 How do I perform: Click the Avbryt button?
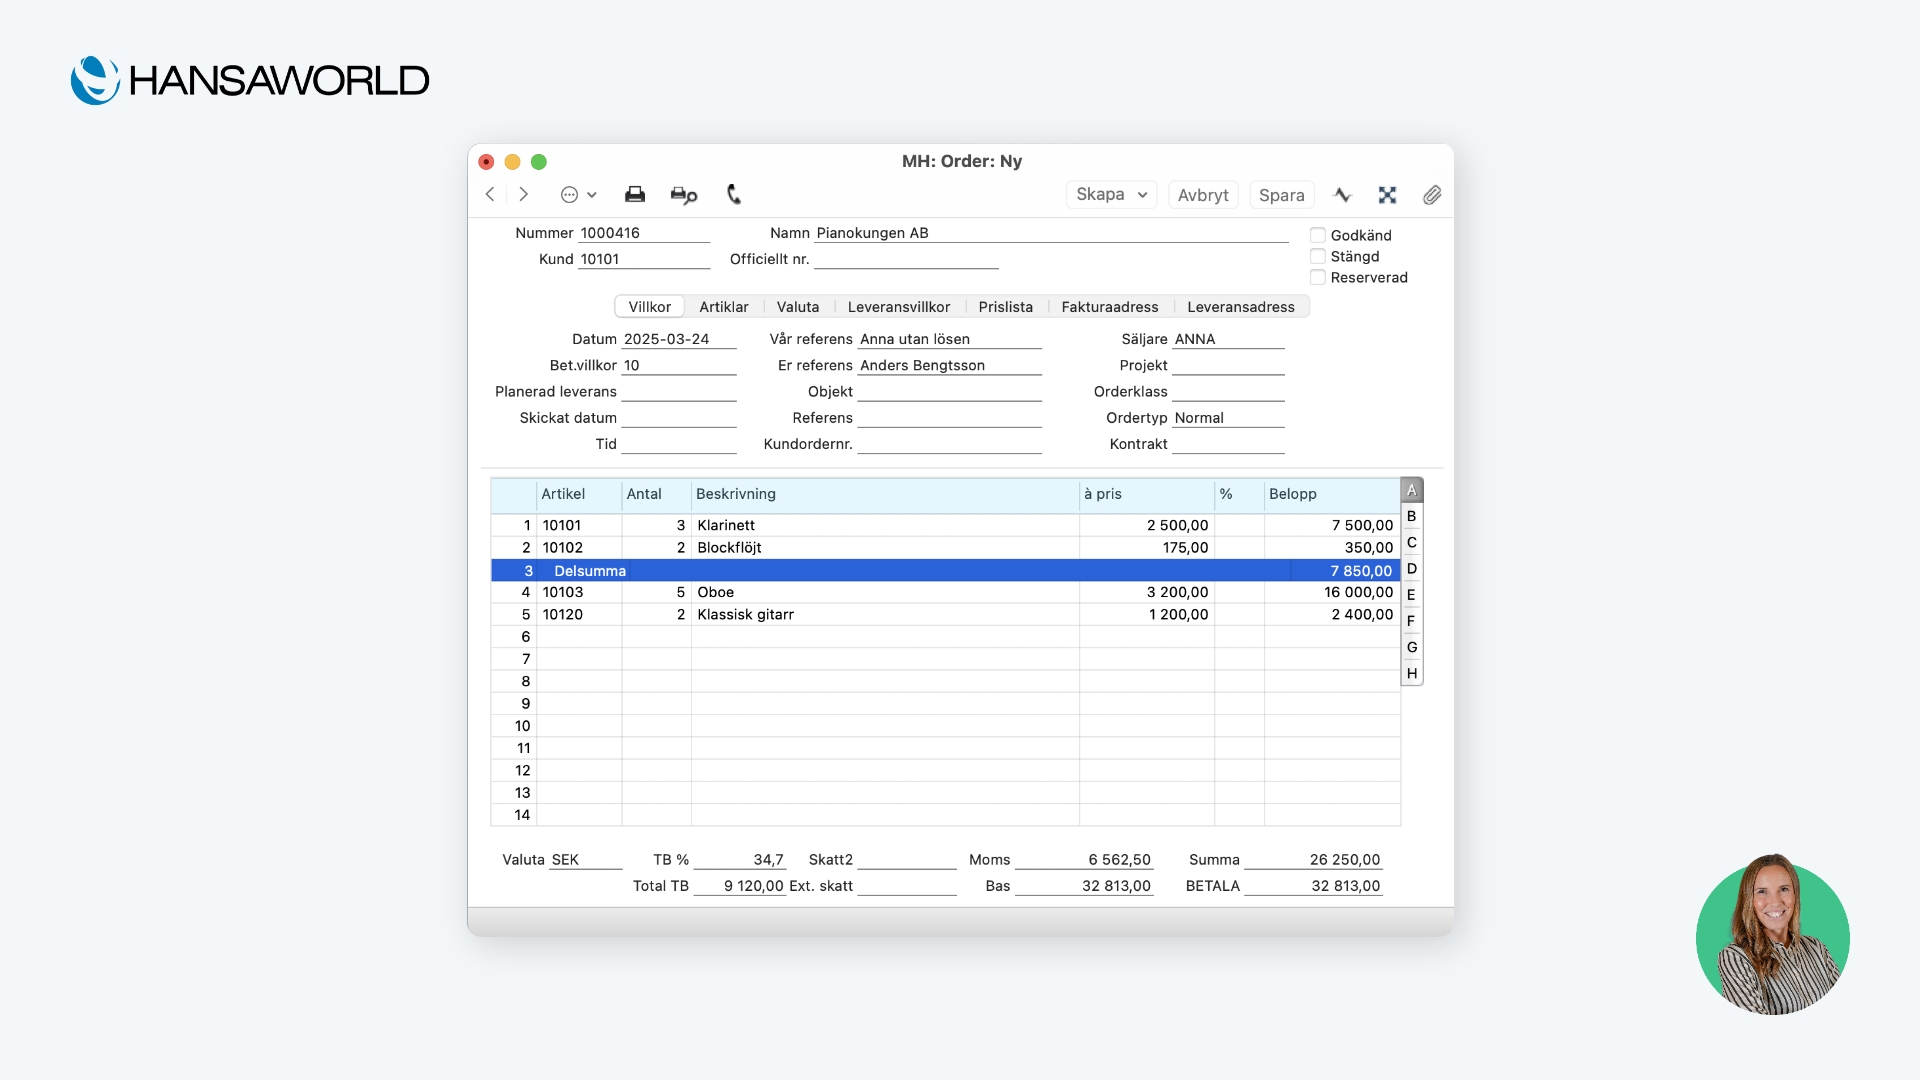(1203, 195)
